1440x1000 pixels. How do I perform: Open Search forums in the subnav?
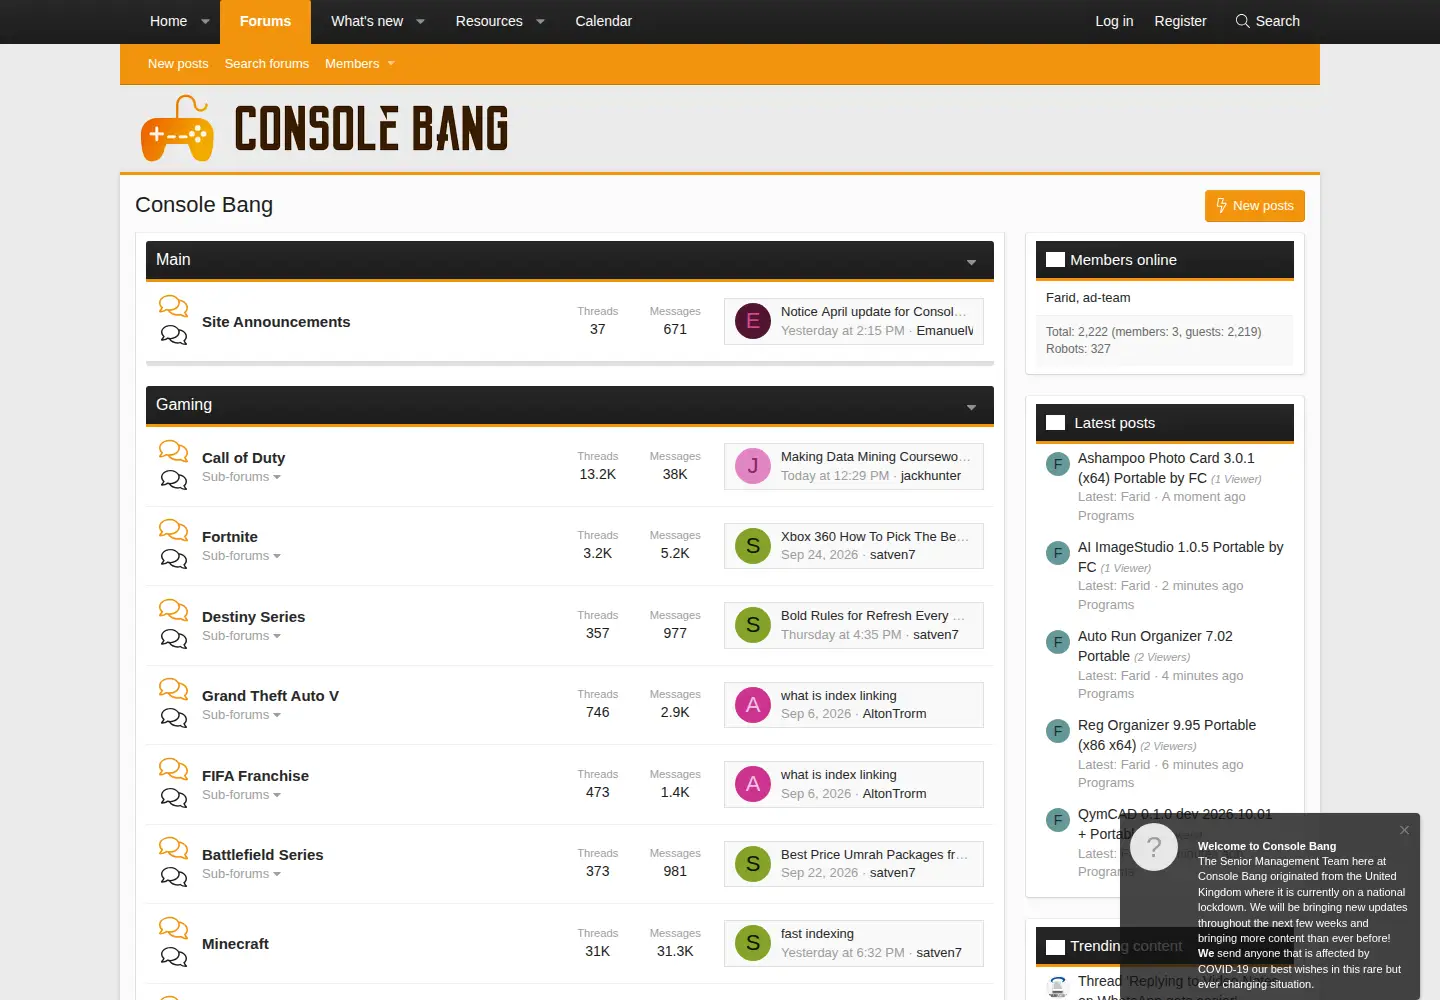tap(267, 64)
